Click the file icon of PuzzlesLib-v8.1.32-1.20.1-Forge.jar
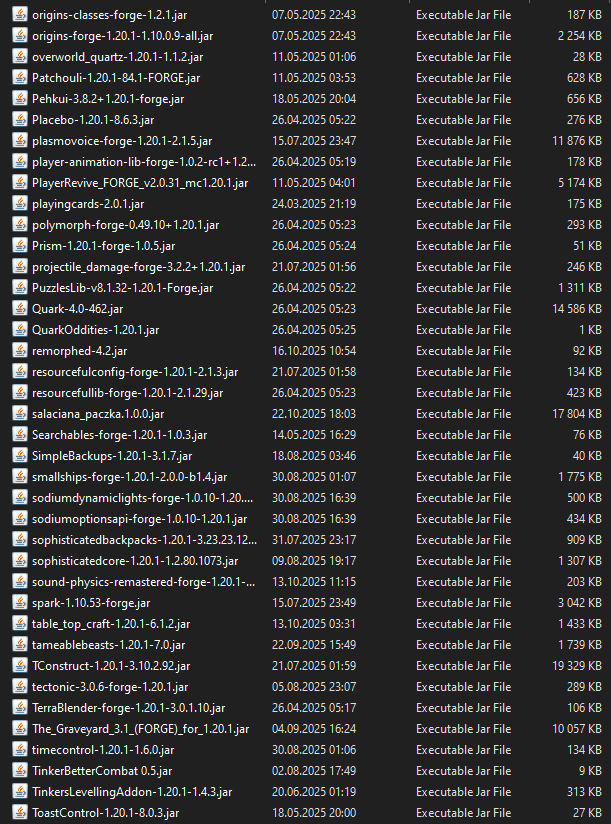611x824 pixels. 19,288
